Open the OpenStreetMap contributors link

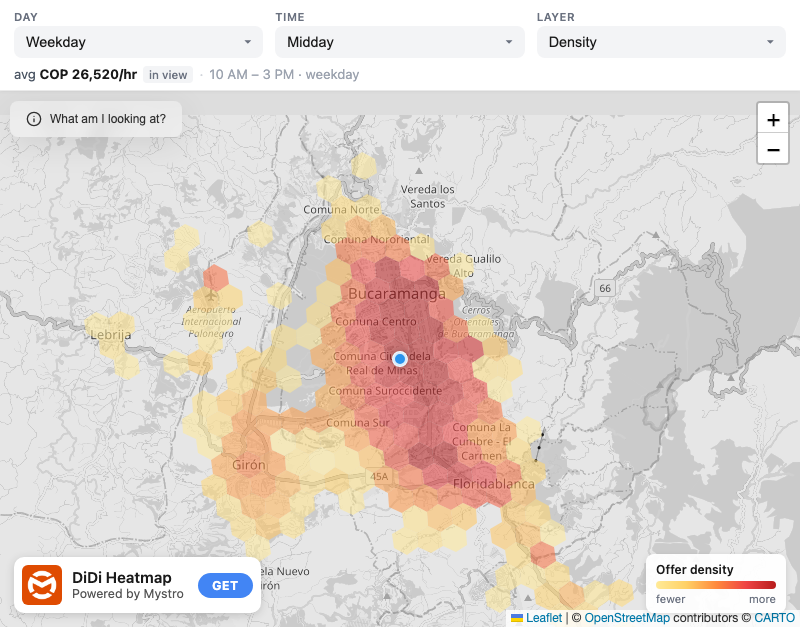627,618
